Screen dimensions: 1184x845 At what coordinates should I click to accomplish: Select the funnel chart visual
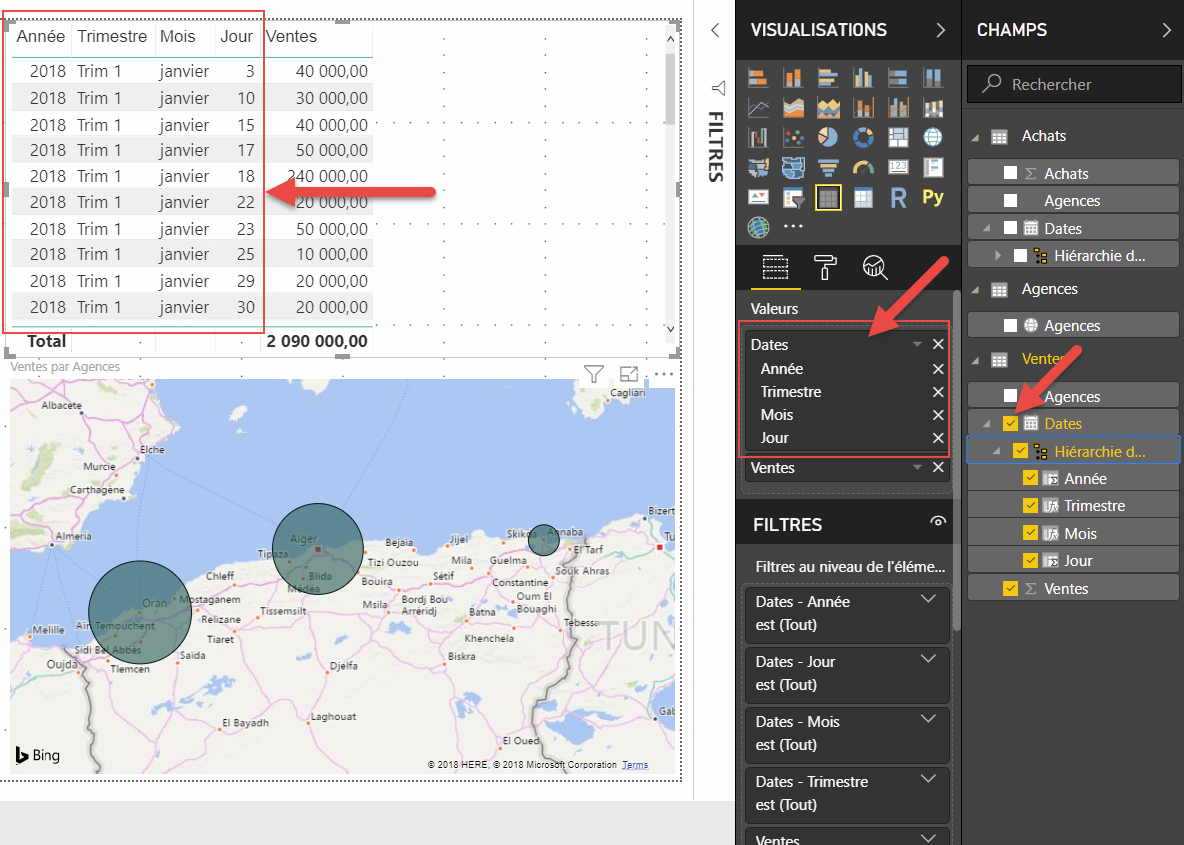point(828,168)
